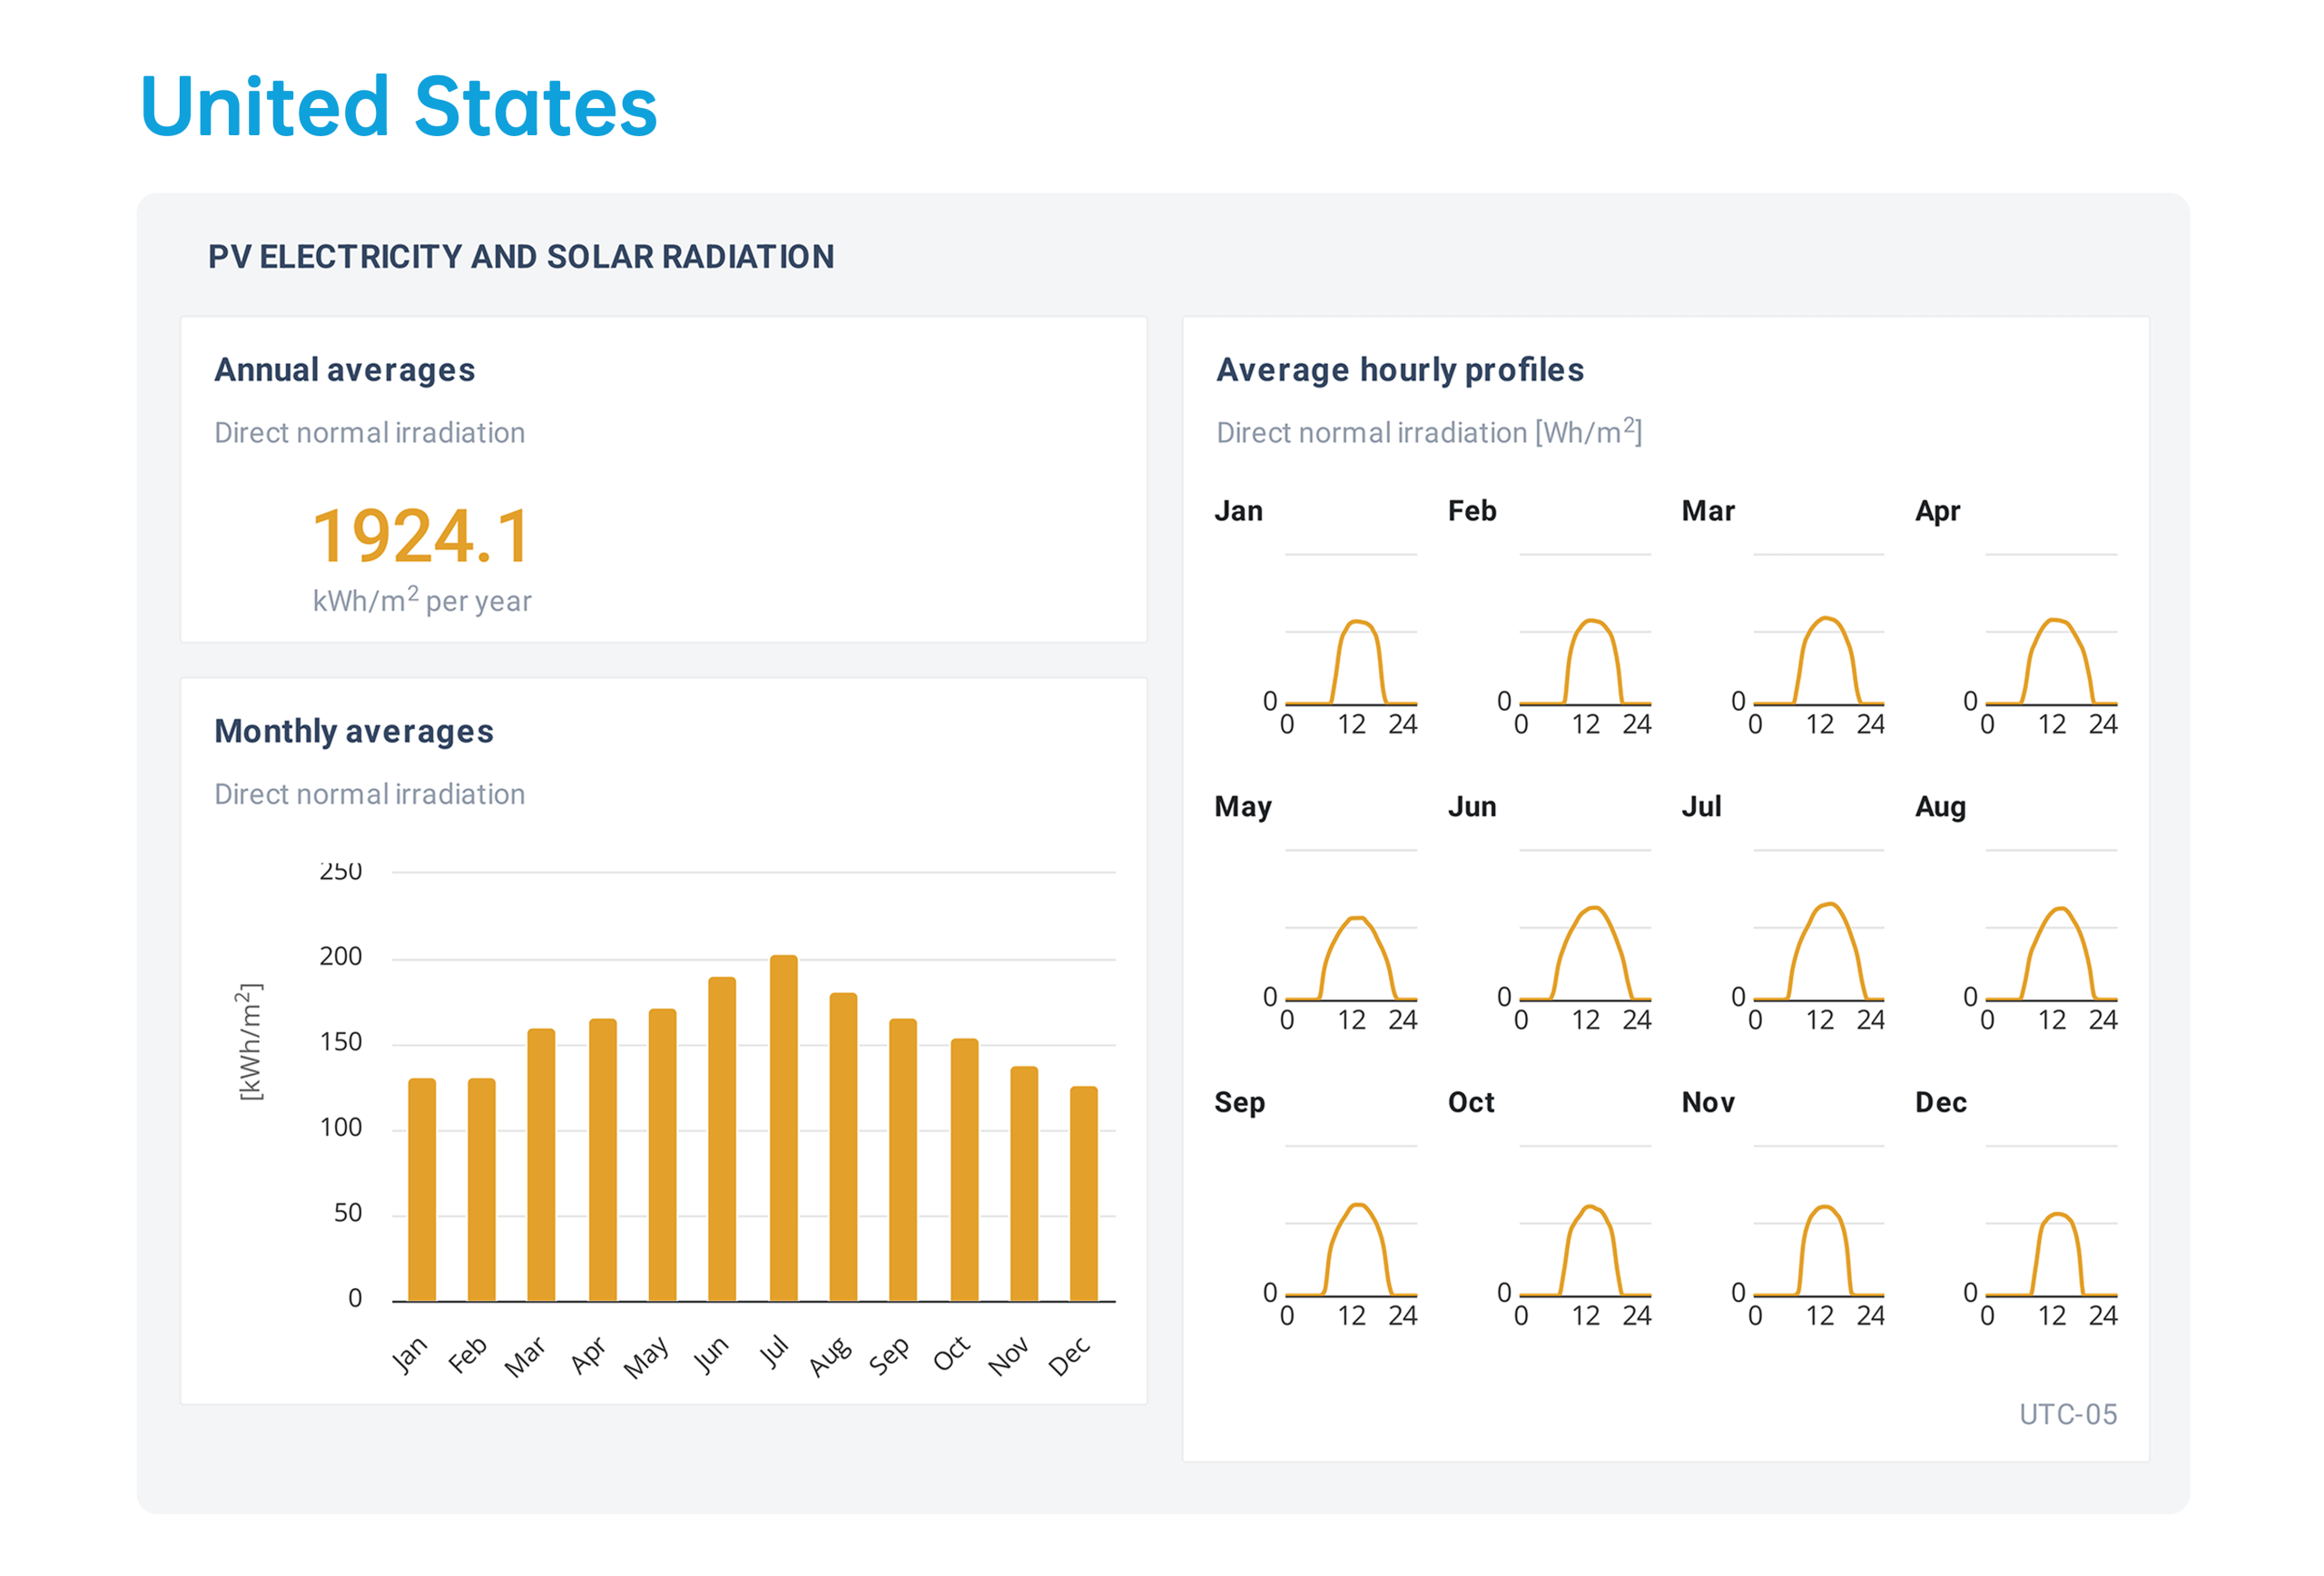Click the Monthly averages heading
Image resolution: width=2324 pixels, height=1576 pixels.
point(354,731)
